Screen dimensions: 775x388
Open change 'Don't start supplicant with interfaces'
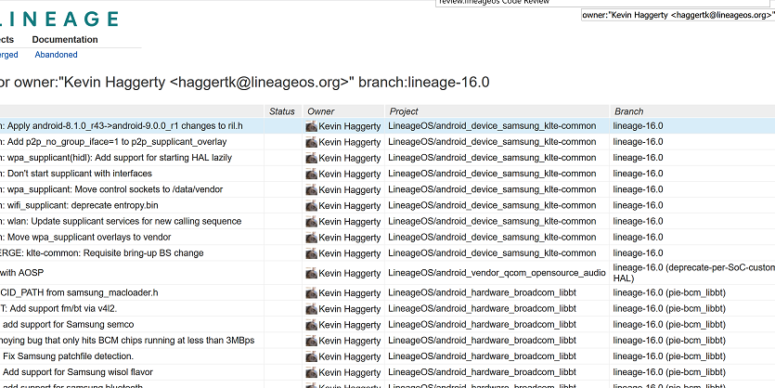coord(80,173)
